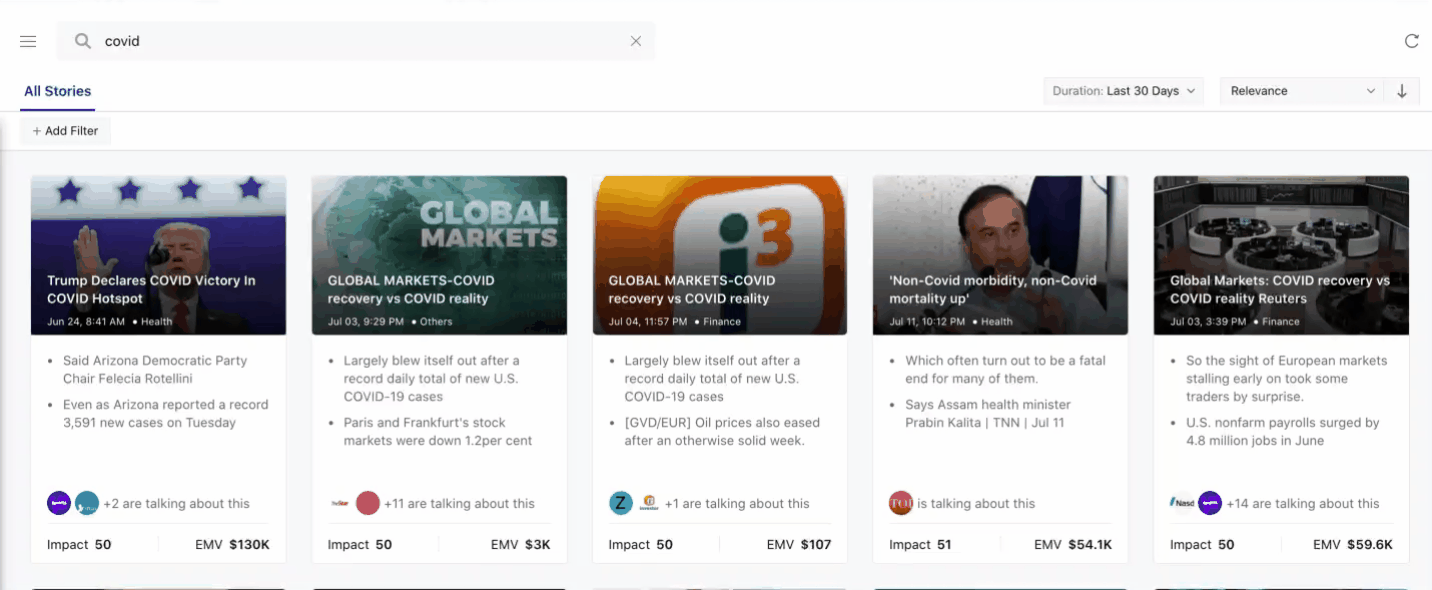This screenshot has width=1432, height=590.
Task: Open the hamburger navigation menu
Action: [28, 41]
